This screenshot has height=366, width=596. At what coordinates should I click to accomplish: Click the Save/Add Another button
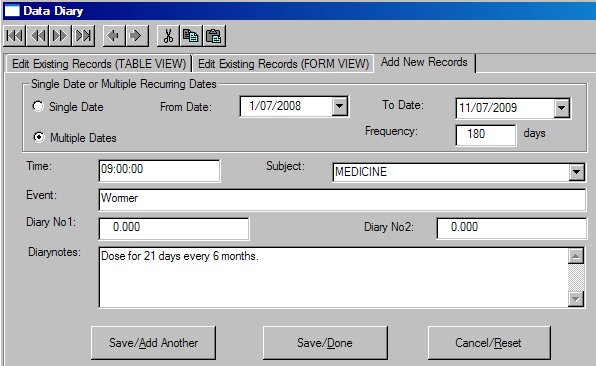[x=154, y=343]
